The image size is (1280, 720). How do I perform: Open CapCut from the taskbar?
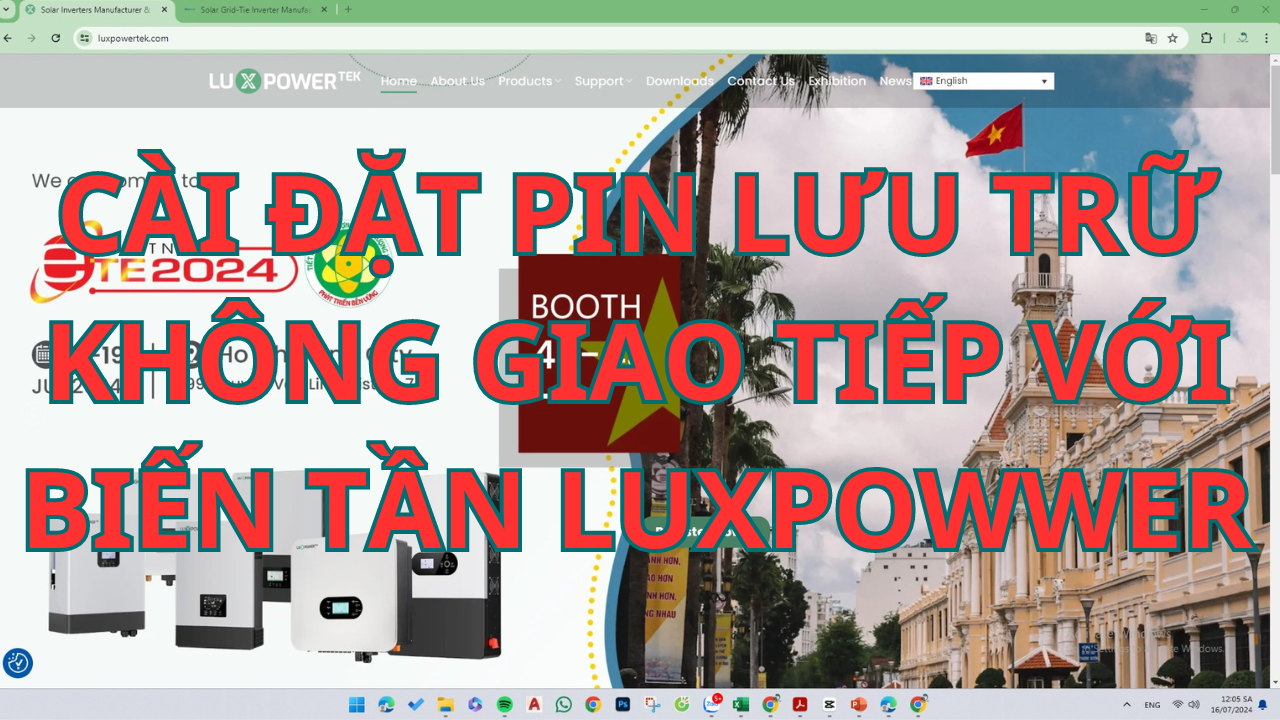[829, 704]
